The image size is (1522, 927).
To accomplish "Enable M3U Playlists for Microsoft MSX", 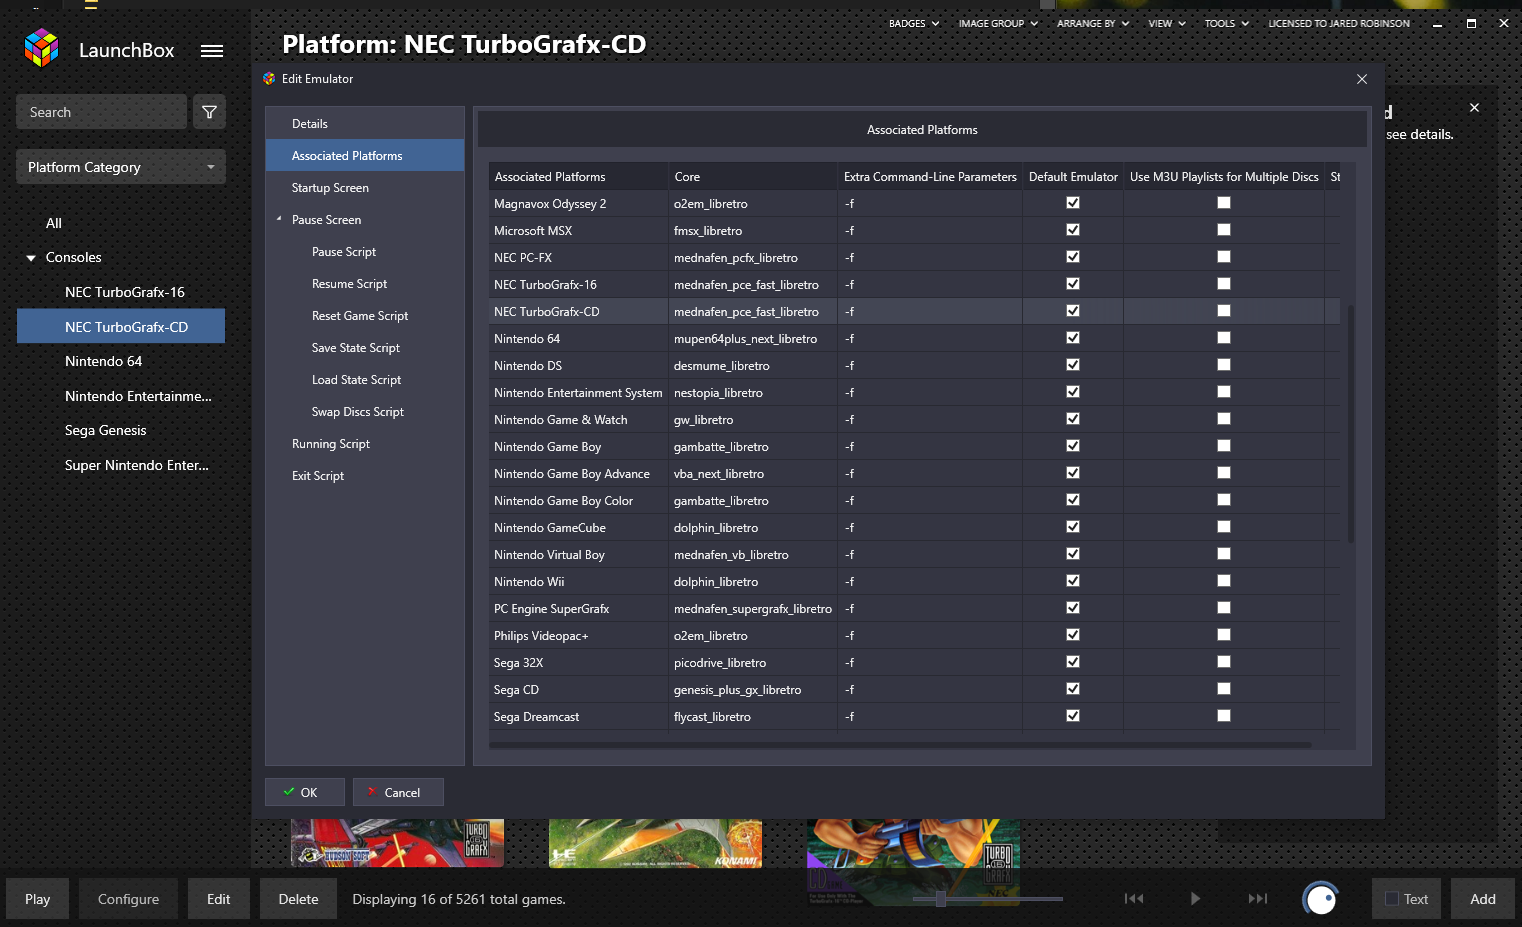I will tap(1224, 230).
